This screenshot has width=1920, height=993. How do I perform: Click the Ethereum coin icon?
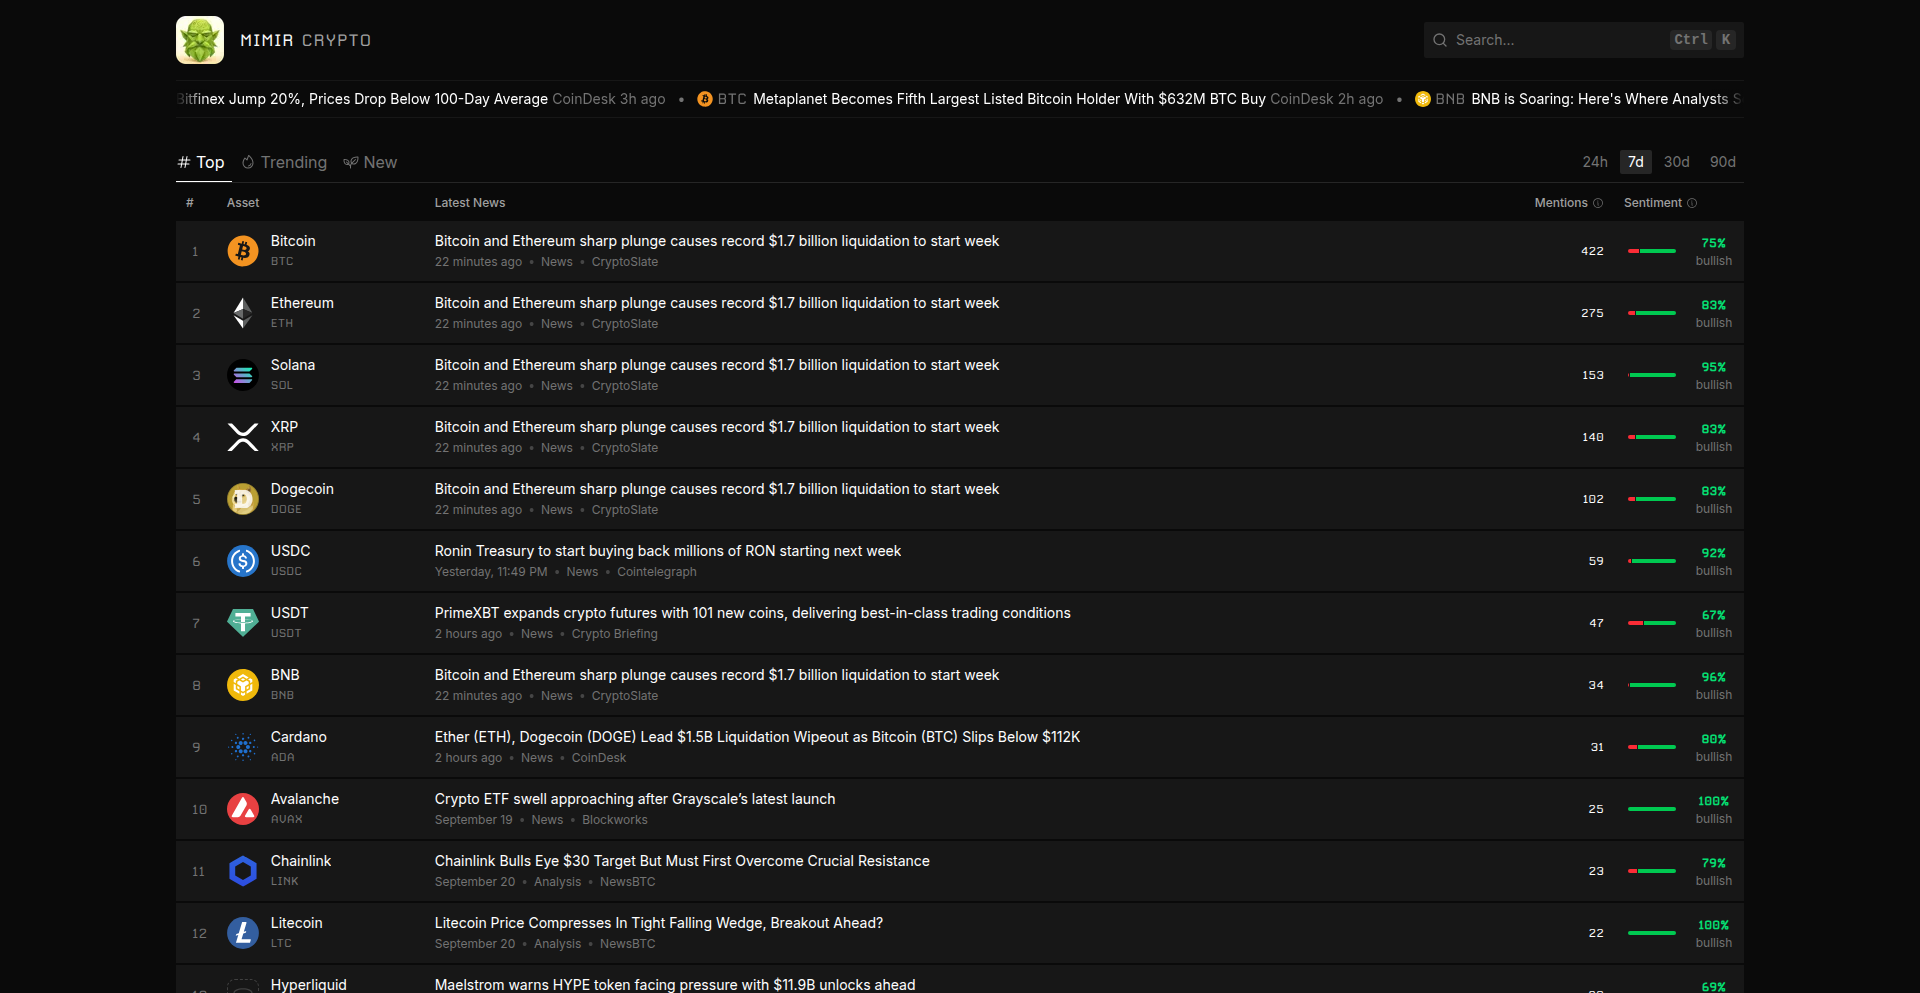pyautogui.click(x=243, y=313)
